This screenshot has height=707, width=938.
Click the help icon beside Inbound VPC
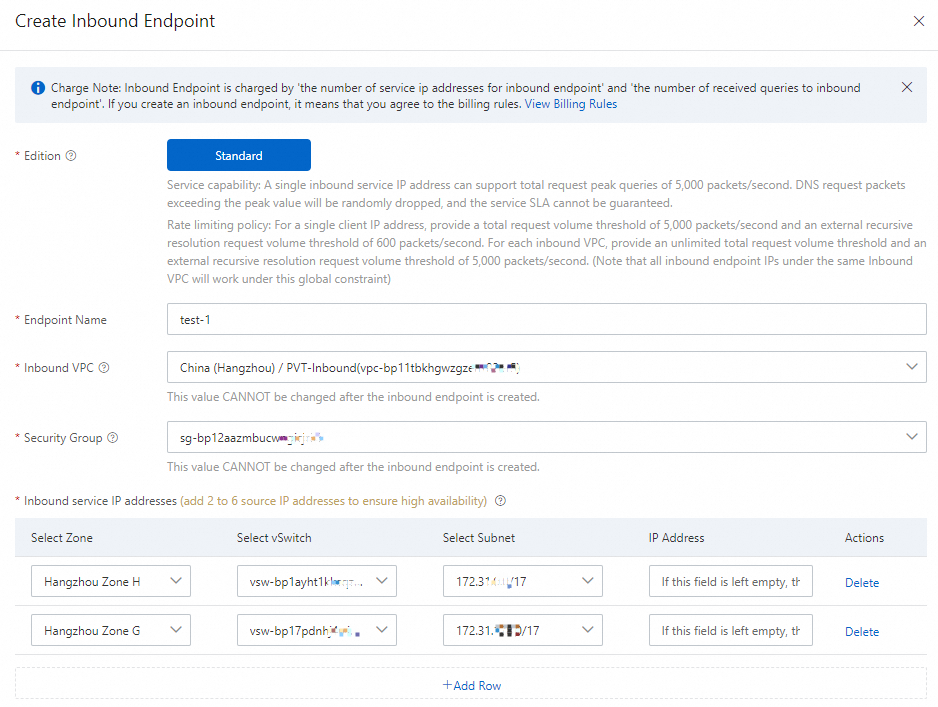point(104,367)
